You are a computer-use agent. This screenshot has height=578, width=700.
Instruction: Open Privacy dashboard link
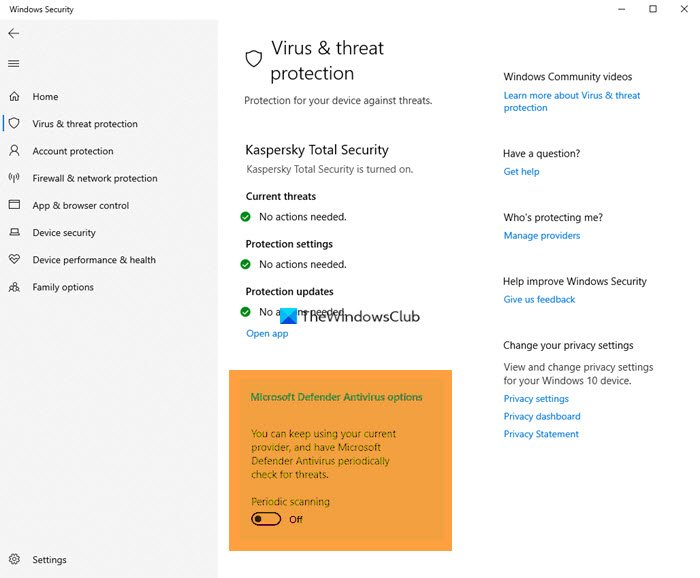pyautogui.click(x=542, y=416)
